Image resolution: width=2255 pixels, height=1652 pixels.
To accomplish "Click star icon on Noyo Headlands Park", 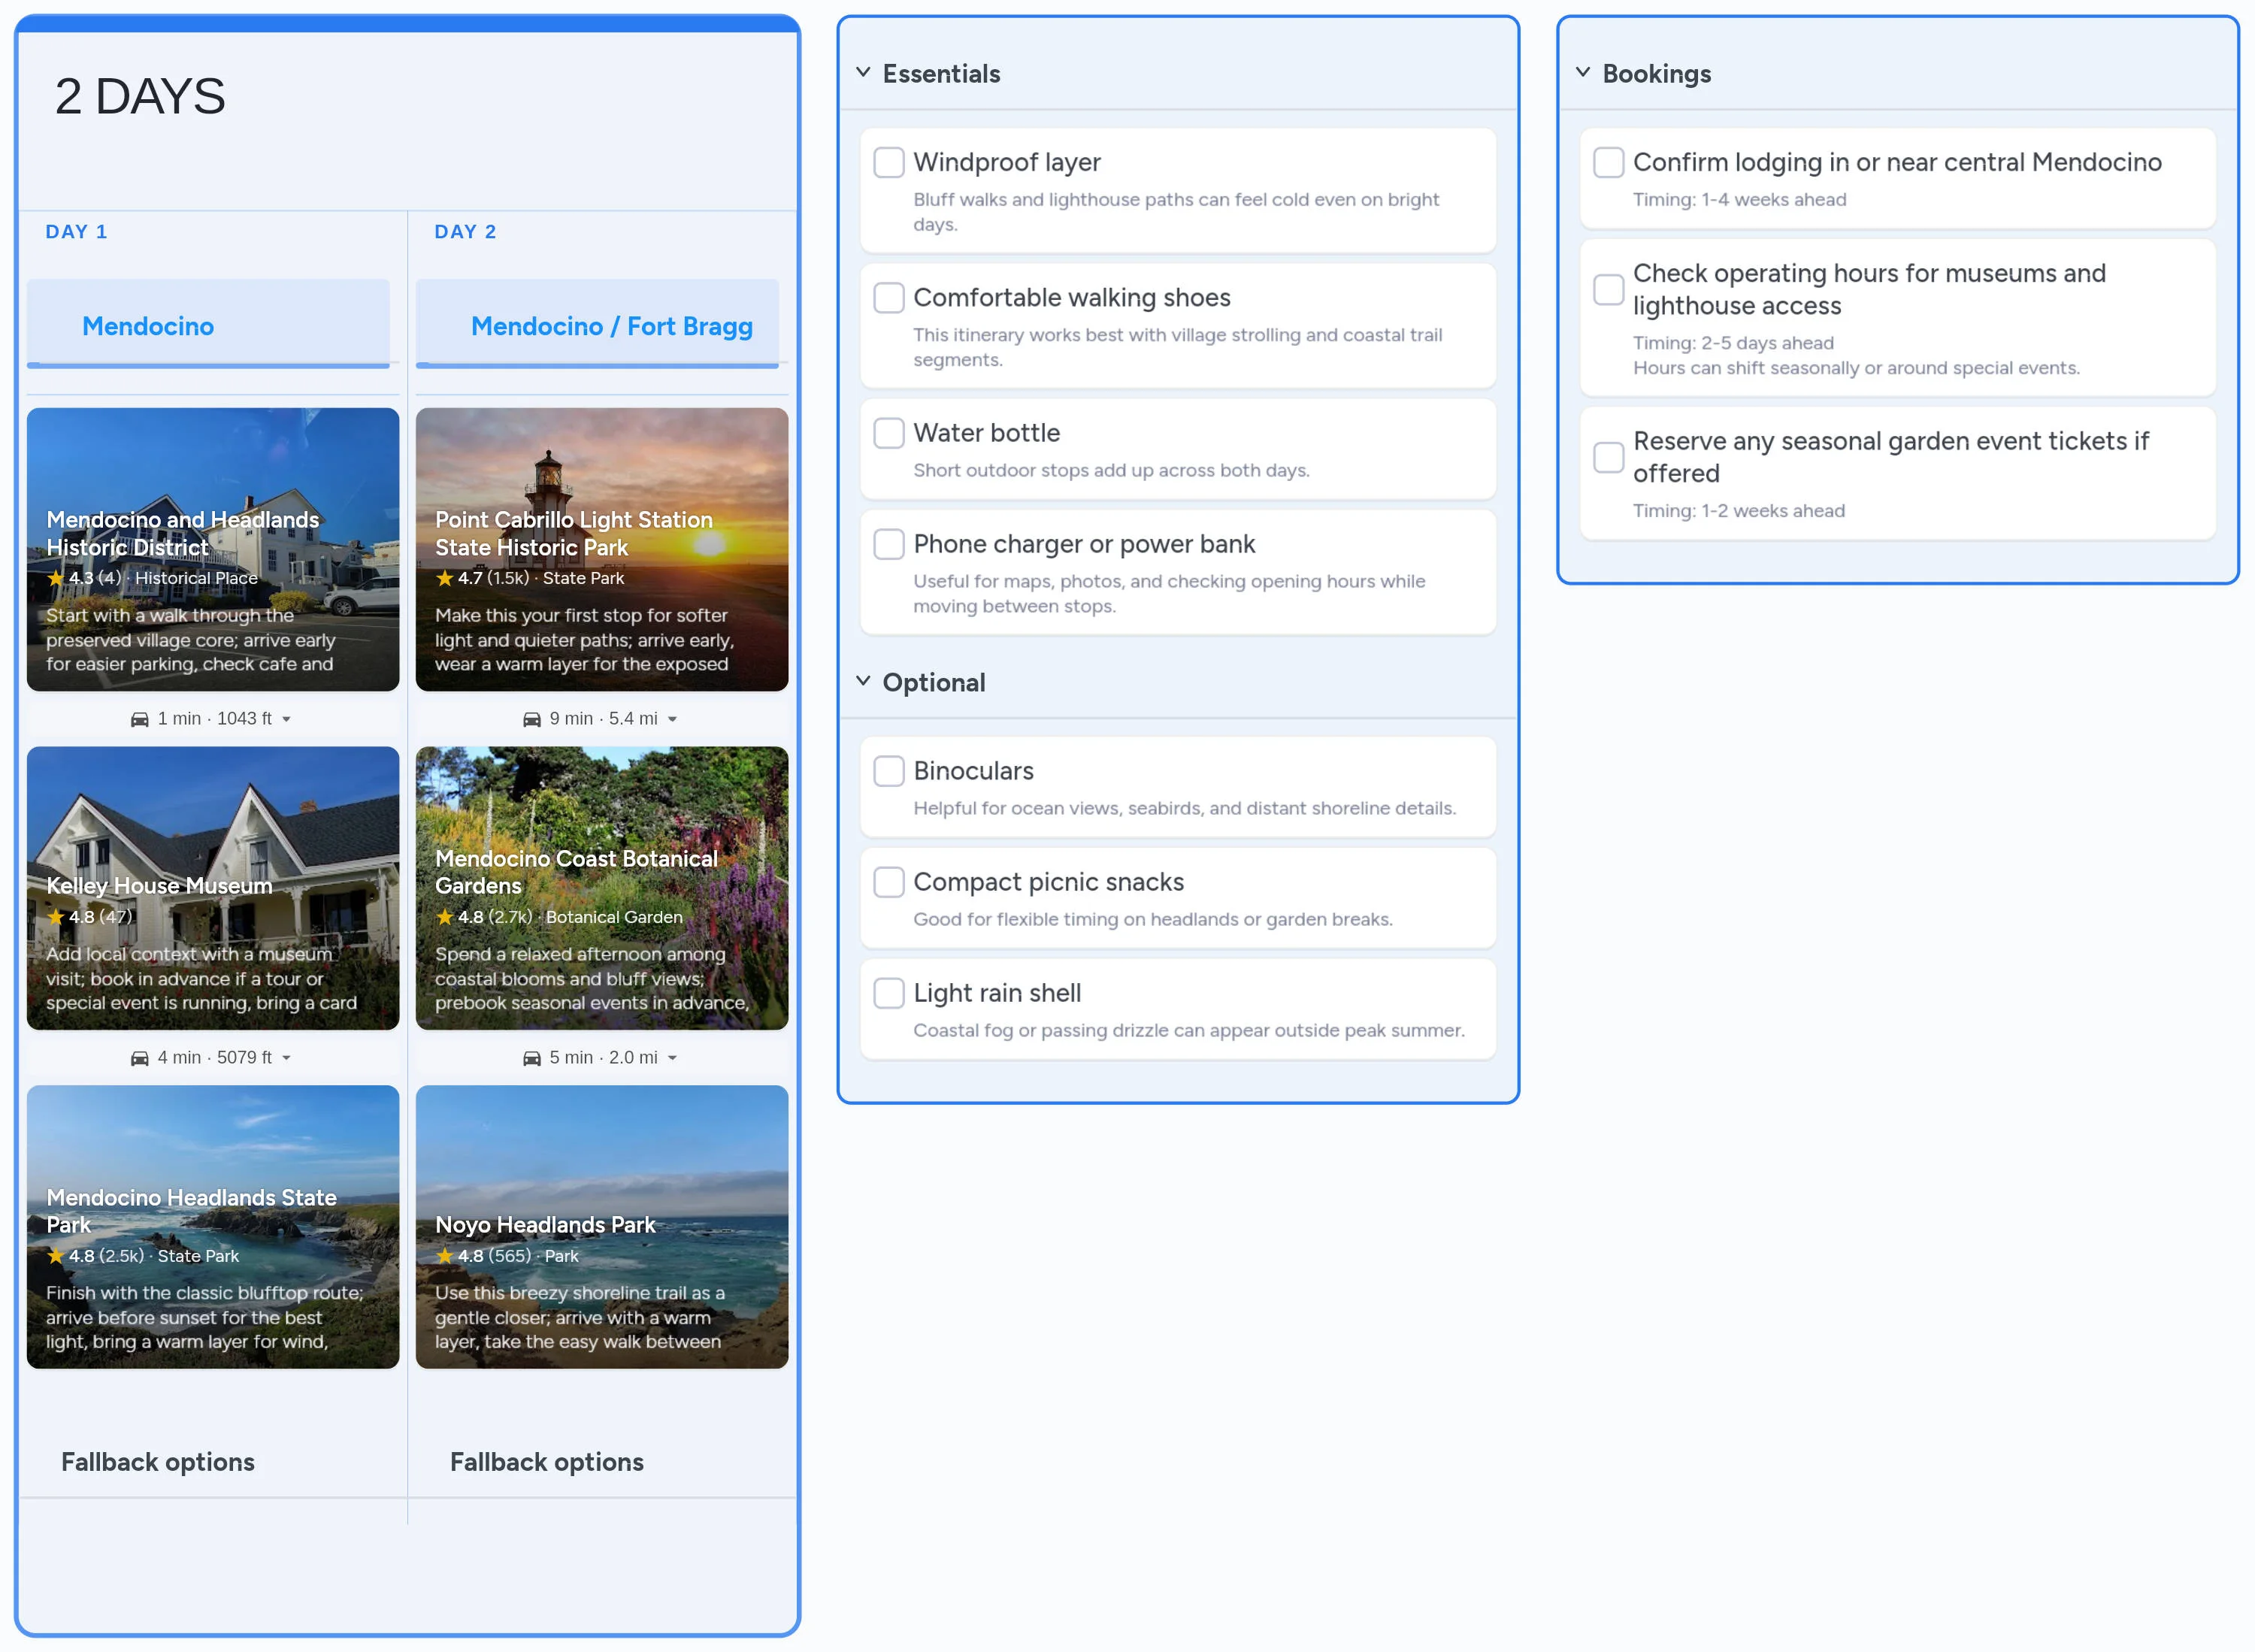I will click(x=445, y=1256).
